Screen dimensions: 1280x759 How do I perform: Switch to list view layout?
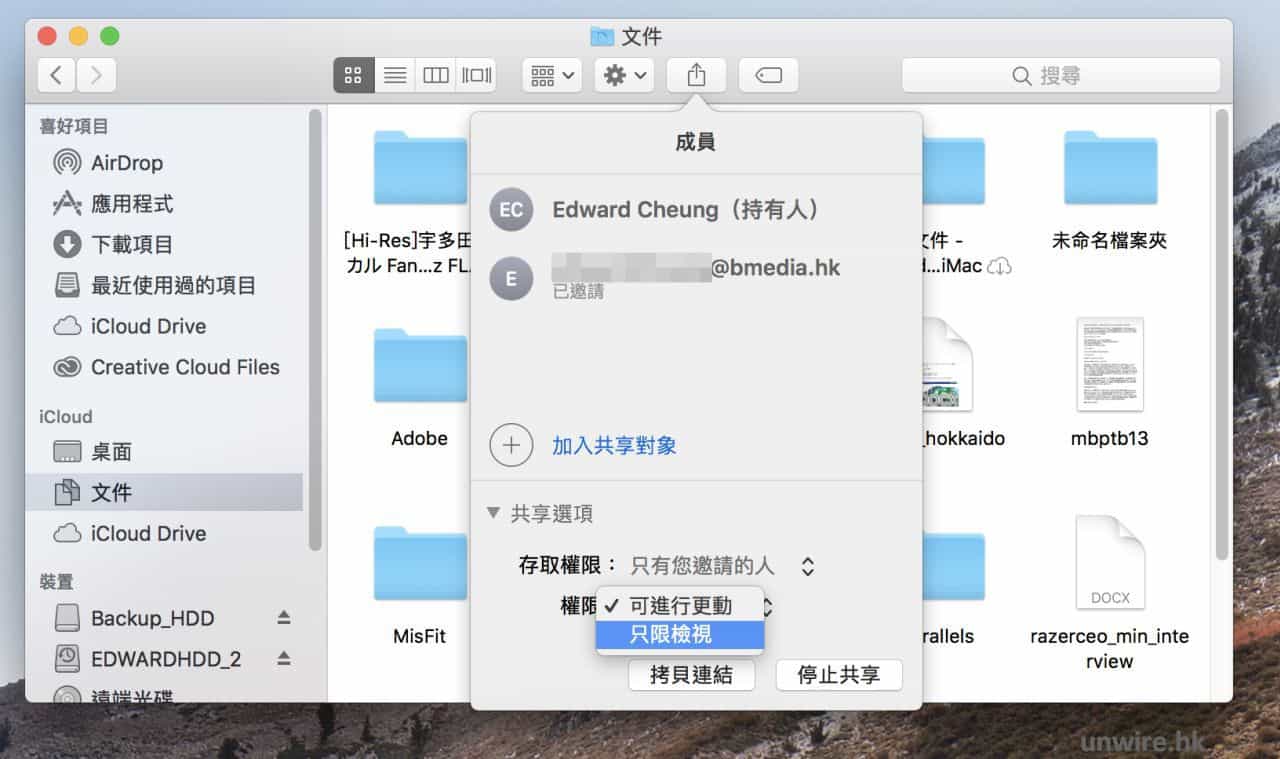click(x=395, y=76)
